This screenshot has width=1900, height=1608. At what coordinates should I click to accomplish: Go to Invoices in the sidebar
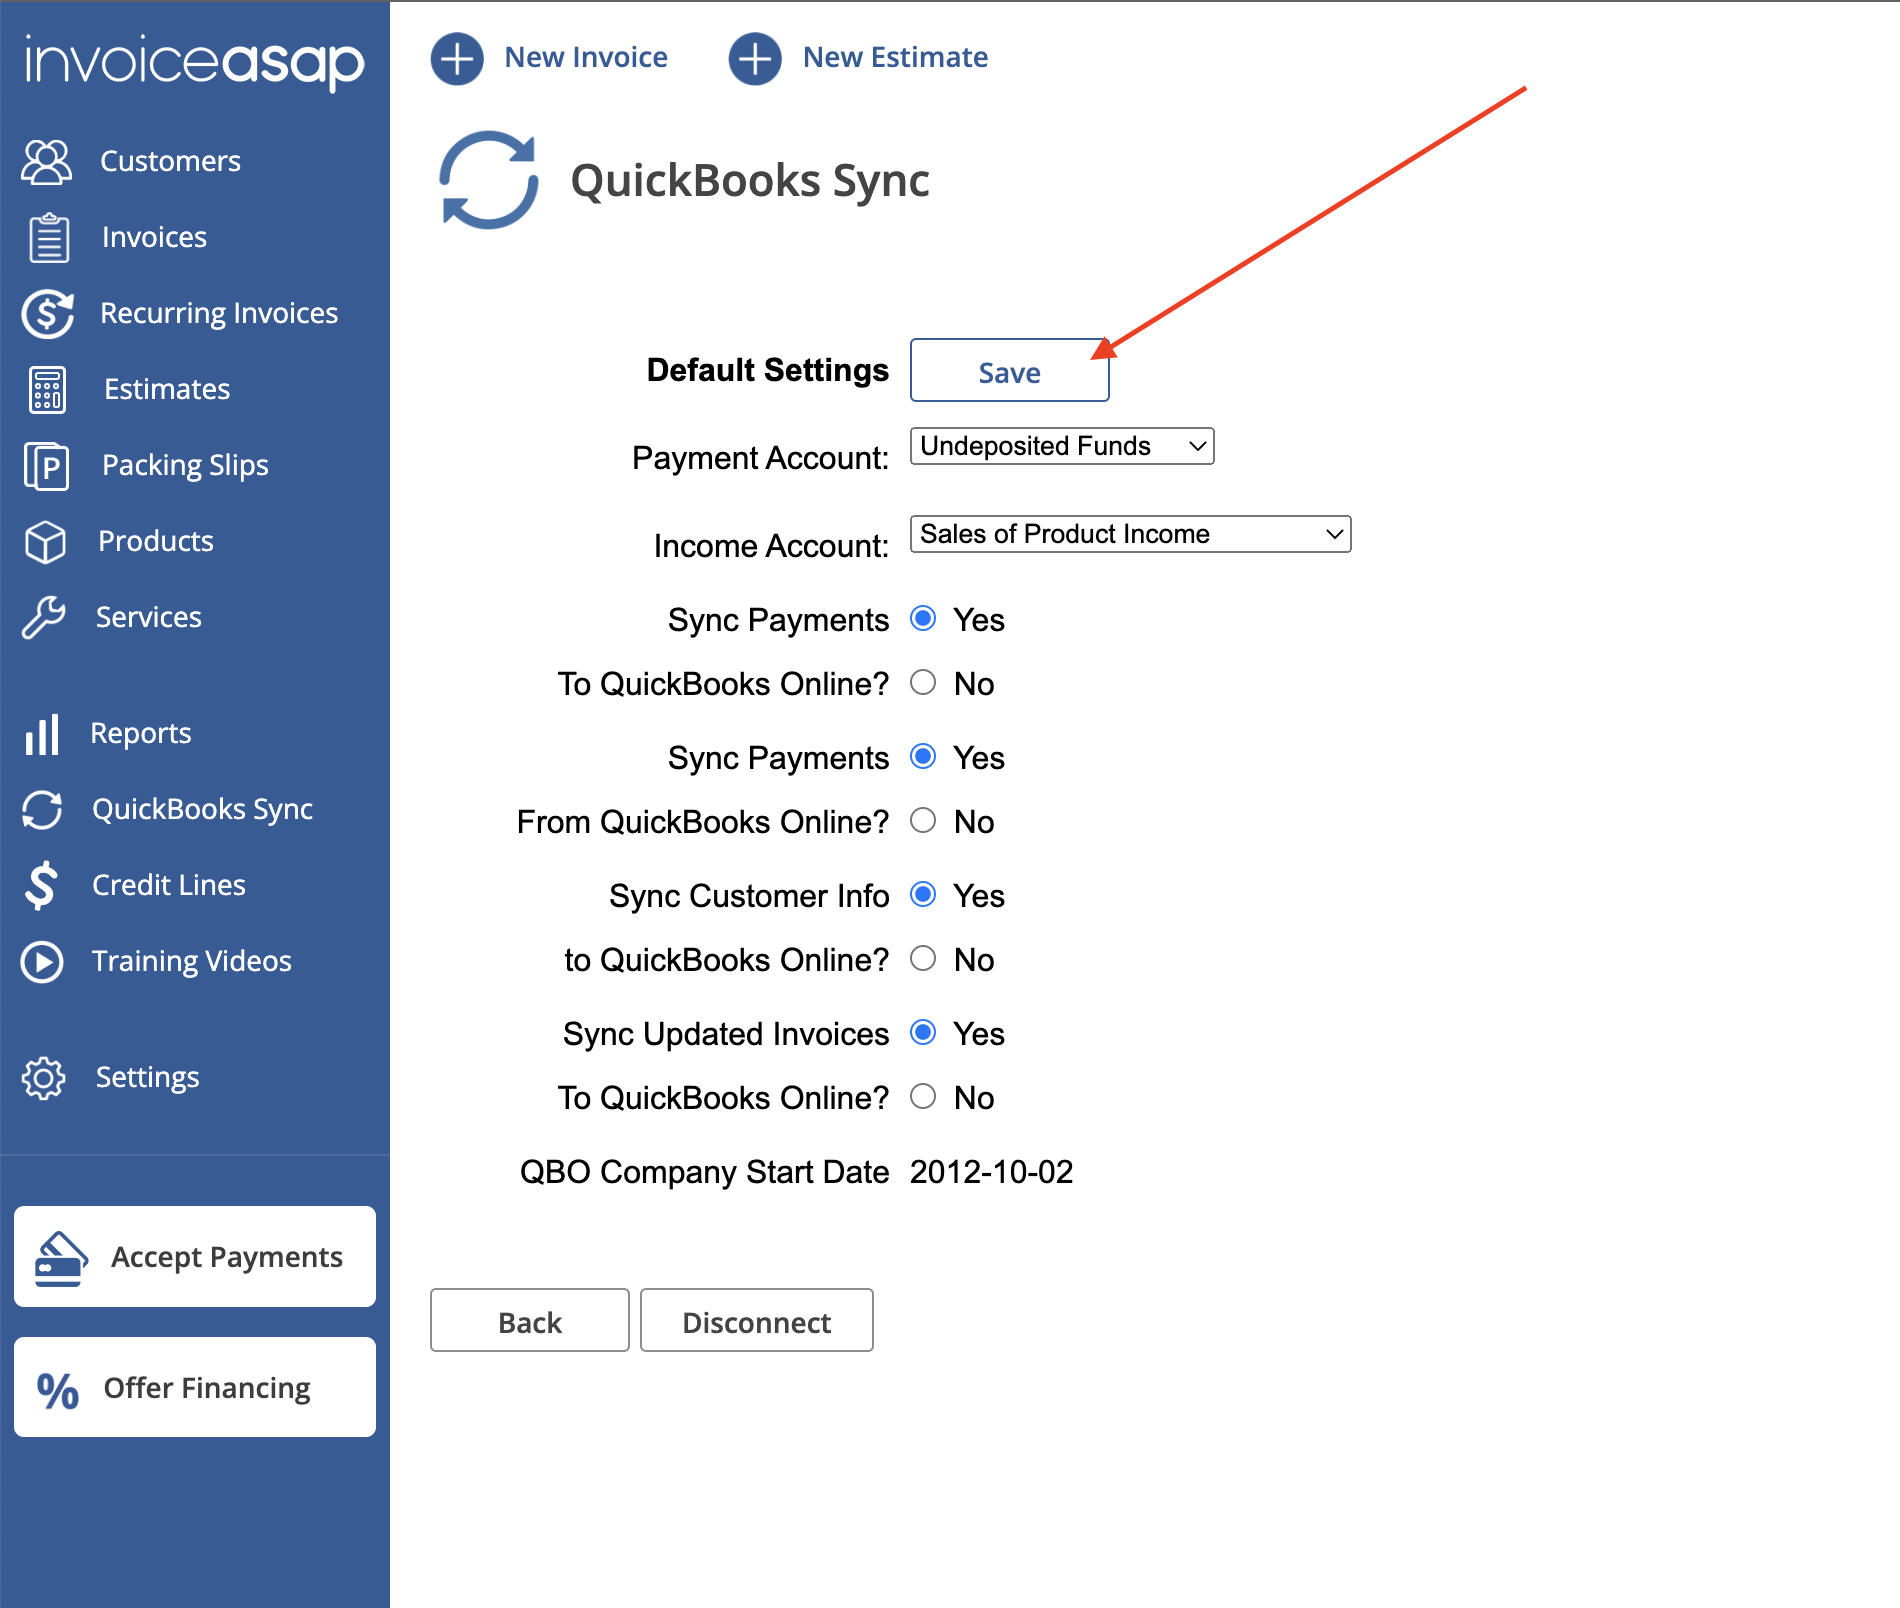click(154, 237)
